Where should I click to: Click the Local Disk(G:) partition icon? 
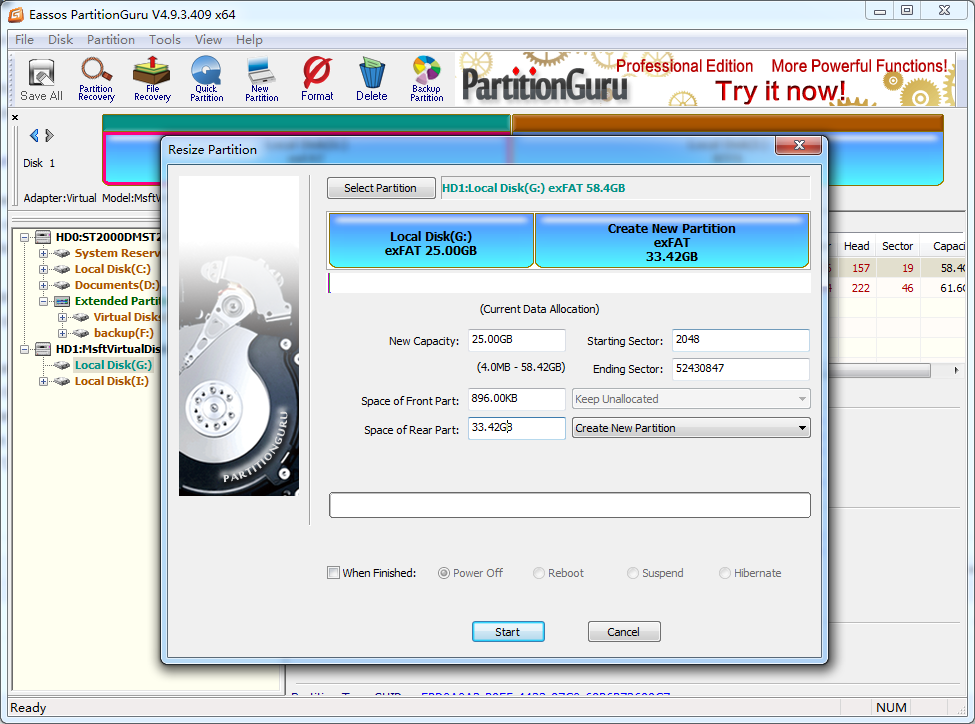tap(61, 365)
